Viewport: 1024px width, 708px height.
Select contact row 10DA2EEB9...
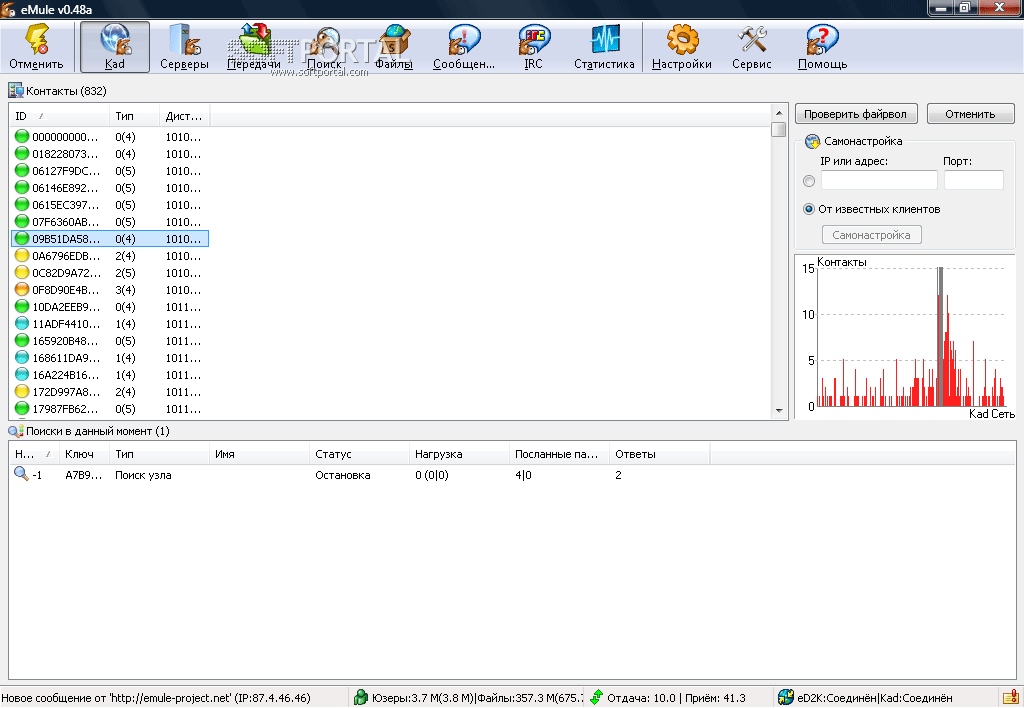click(110, 306)
